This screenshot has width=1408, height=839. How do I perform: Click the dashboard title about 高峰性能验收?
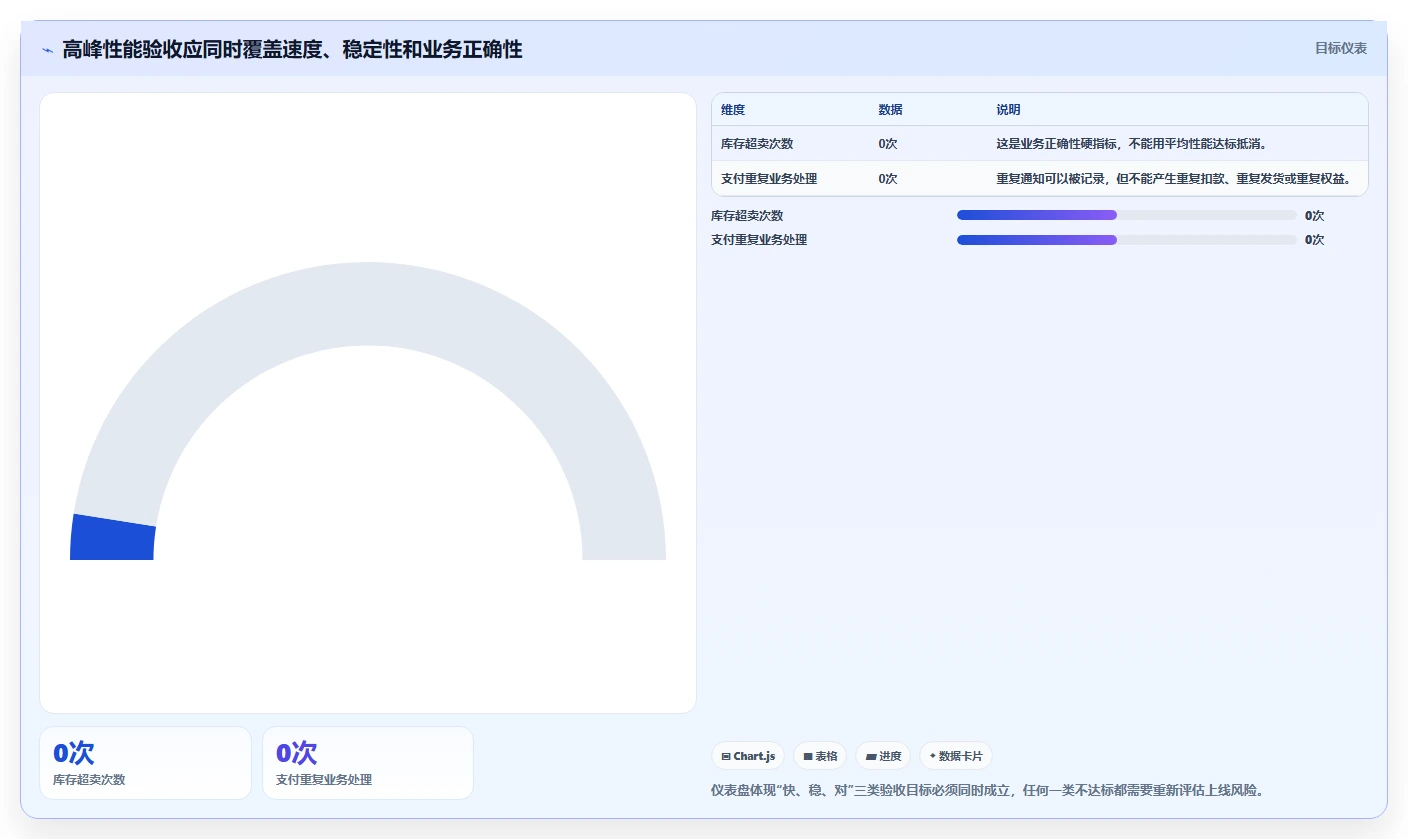pos(292,49)
